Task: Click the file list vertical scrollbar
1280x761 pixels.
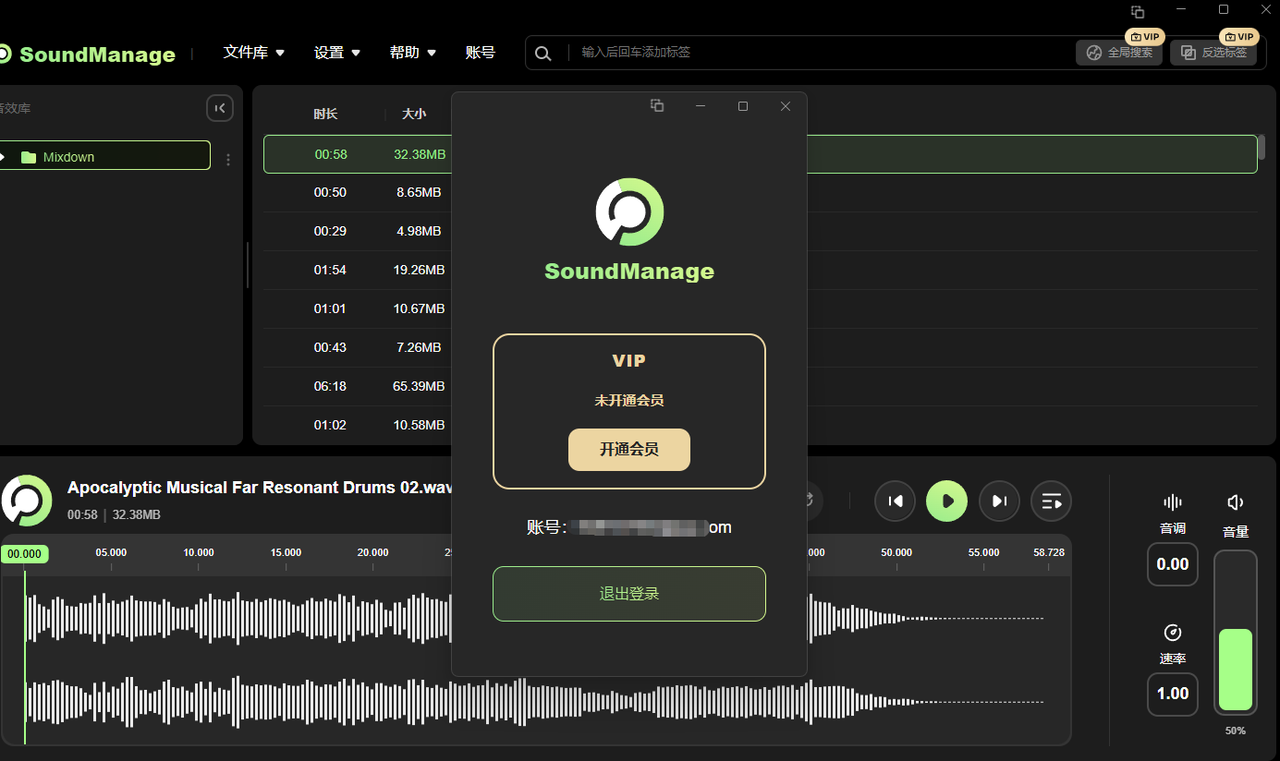Action: 1262,147
